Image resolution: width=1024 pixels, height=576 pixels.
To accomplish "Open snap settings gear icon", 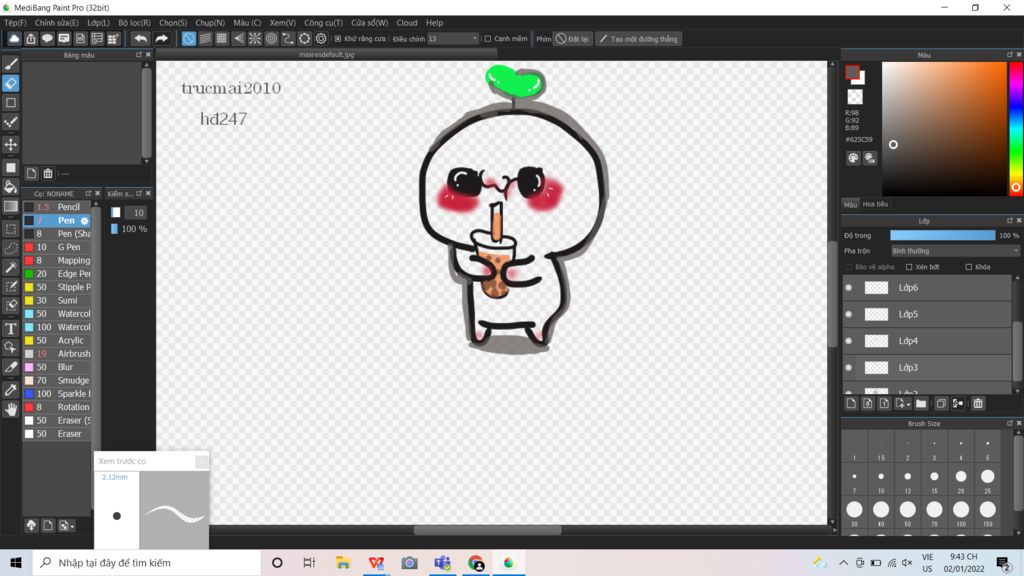I will (321, 39).
